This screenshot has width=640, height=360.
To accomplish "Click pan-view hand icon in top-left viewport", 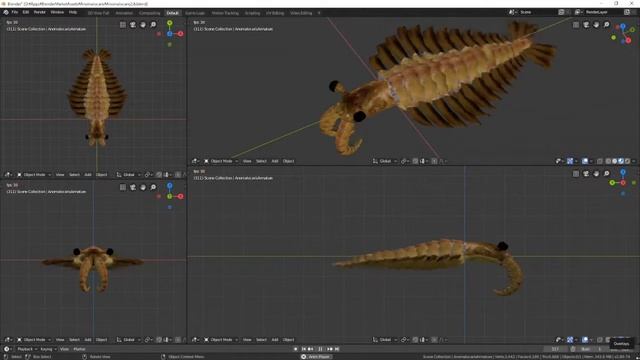I will tap(143, 25).
